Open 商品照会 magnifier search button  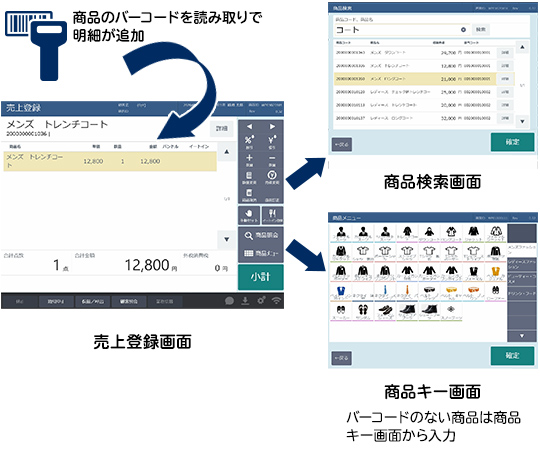click(261, 236)
